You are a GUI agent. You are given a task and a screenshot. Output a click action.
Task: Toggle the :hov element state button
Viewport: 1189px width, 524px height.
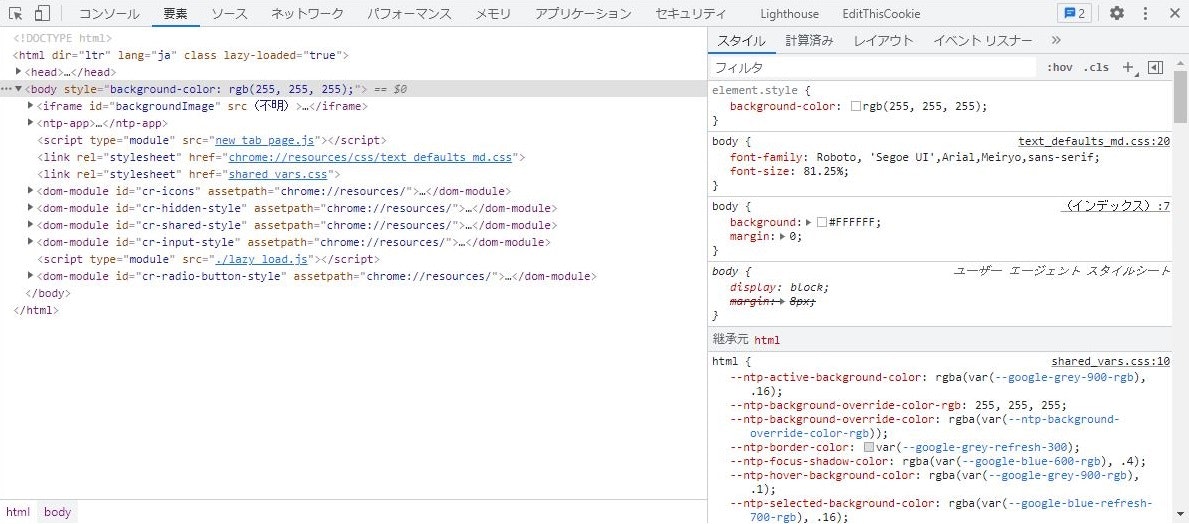(x=1059, y=67)
